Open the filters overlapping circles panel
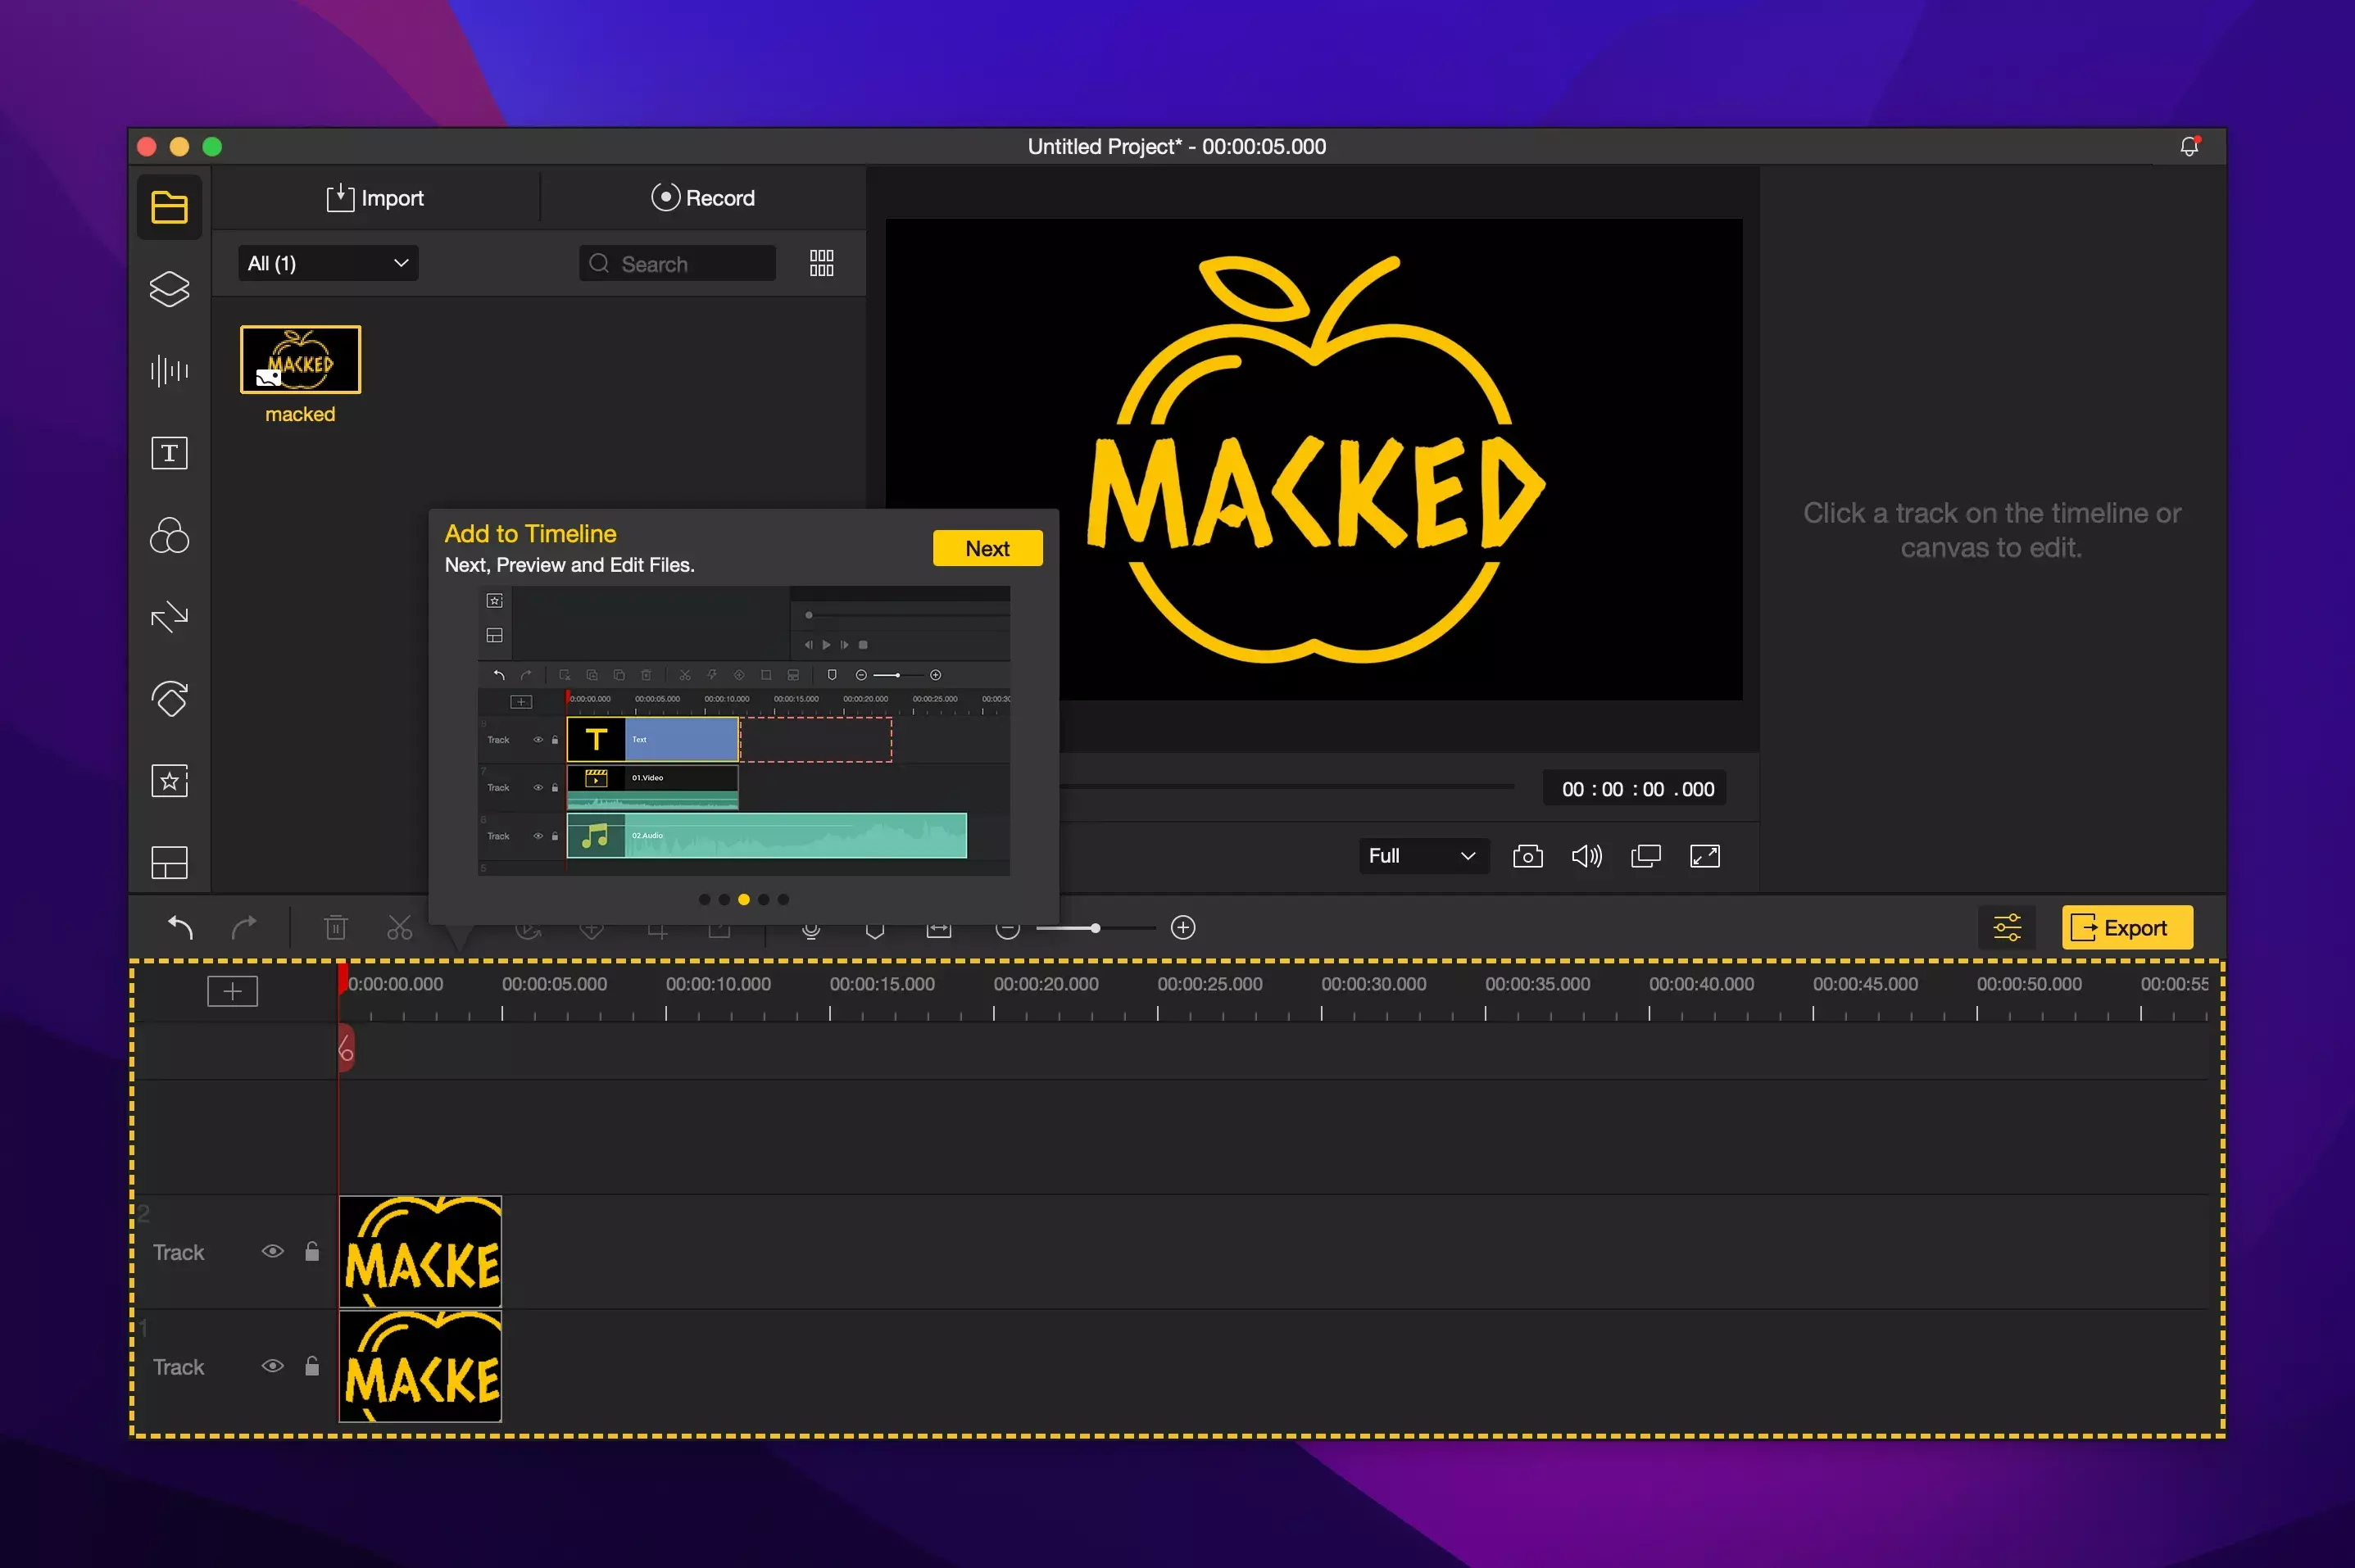This screenshot has height=1568, width=2355. click(169, 535)
